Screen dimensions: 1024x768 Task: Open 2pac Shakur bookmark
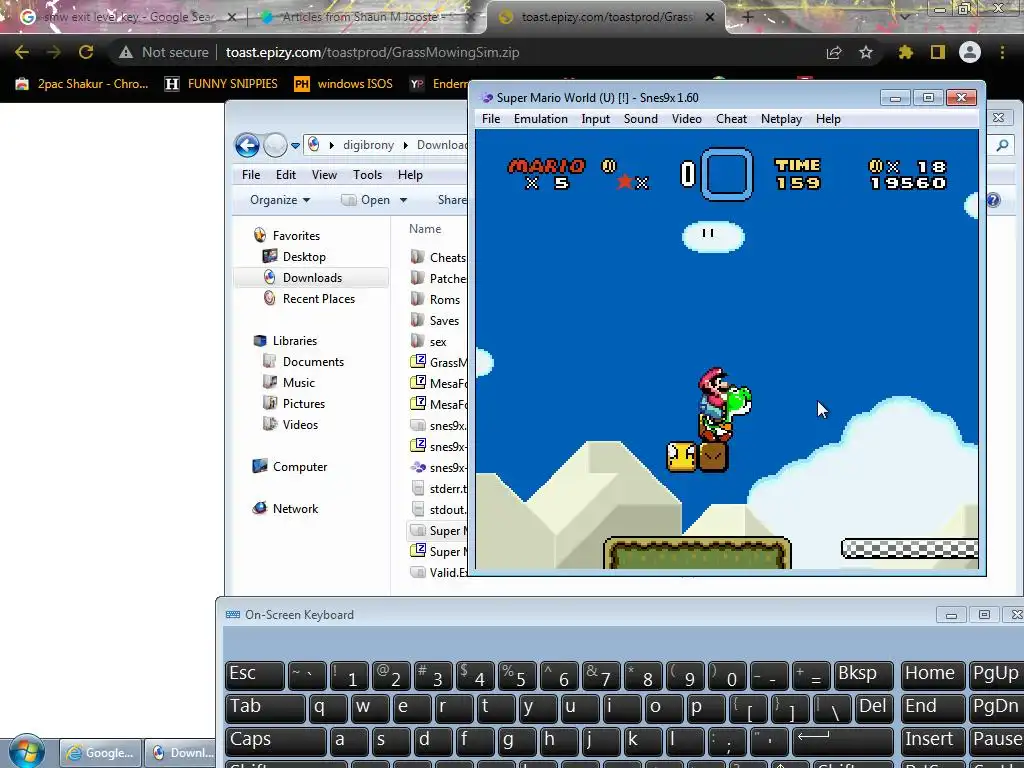(82, 84)
